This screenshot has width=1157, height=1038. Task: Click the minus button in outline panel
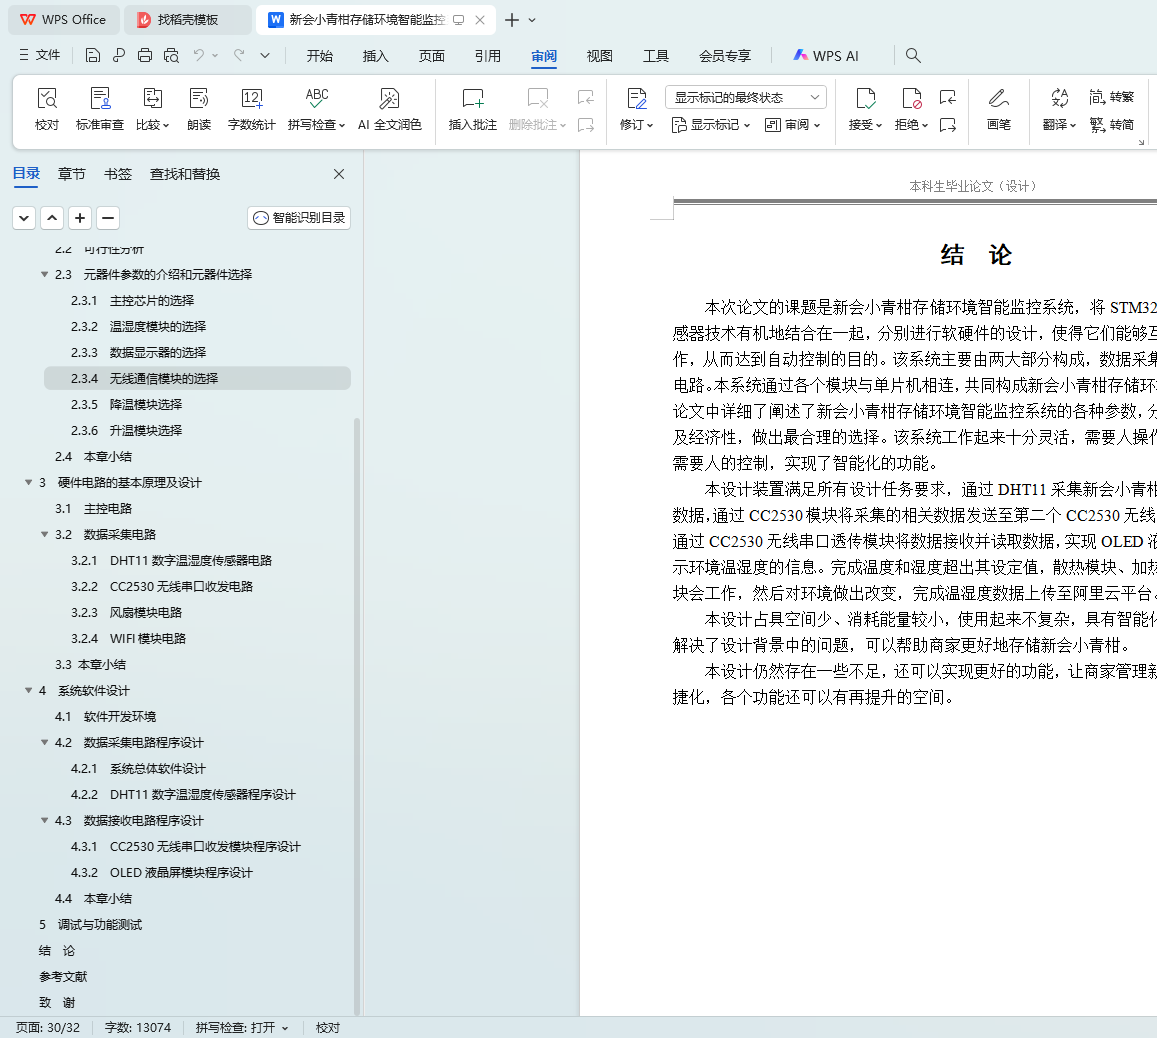pos(108,218)
